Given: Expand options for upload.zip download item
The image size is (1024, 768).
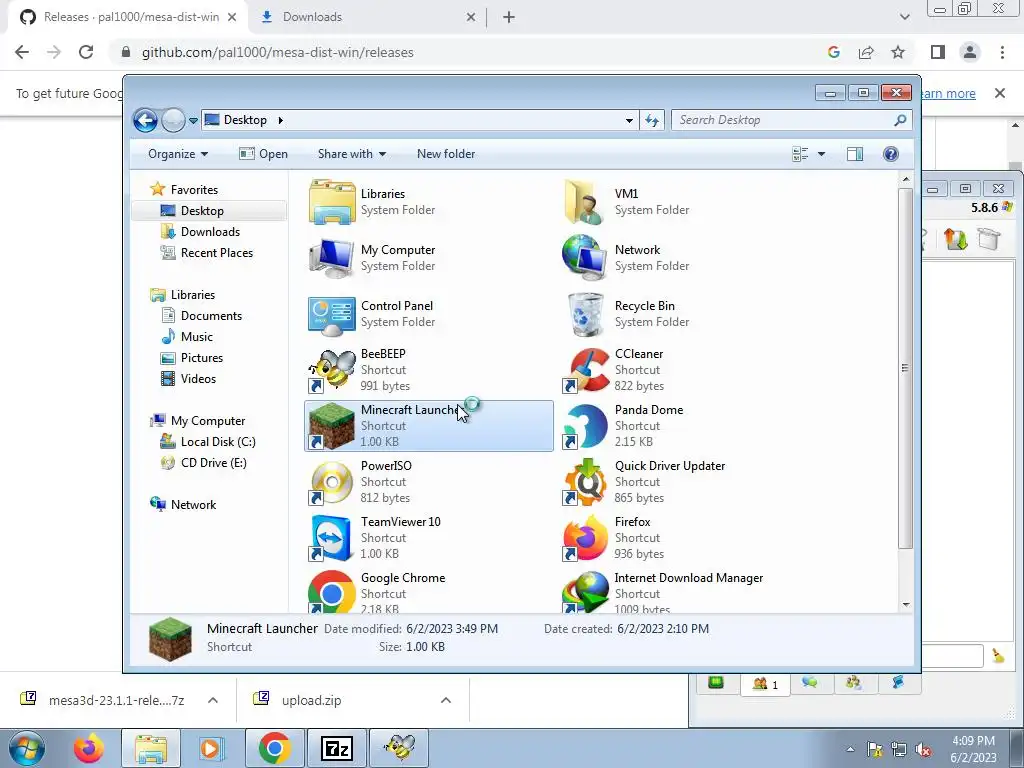Looking at the screenshot, I should click(446, 700).
